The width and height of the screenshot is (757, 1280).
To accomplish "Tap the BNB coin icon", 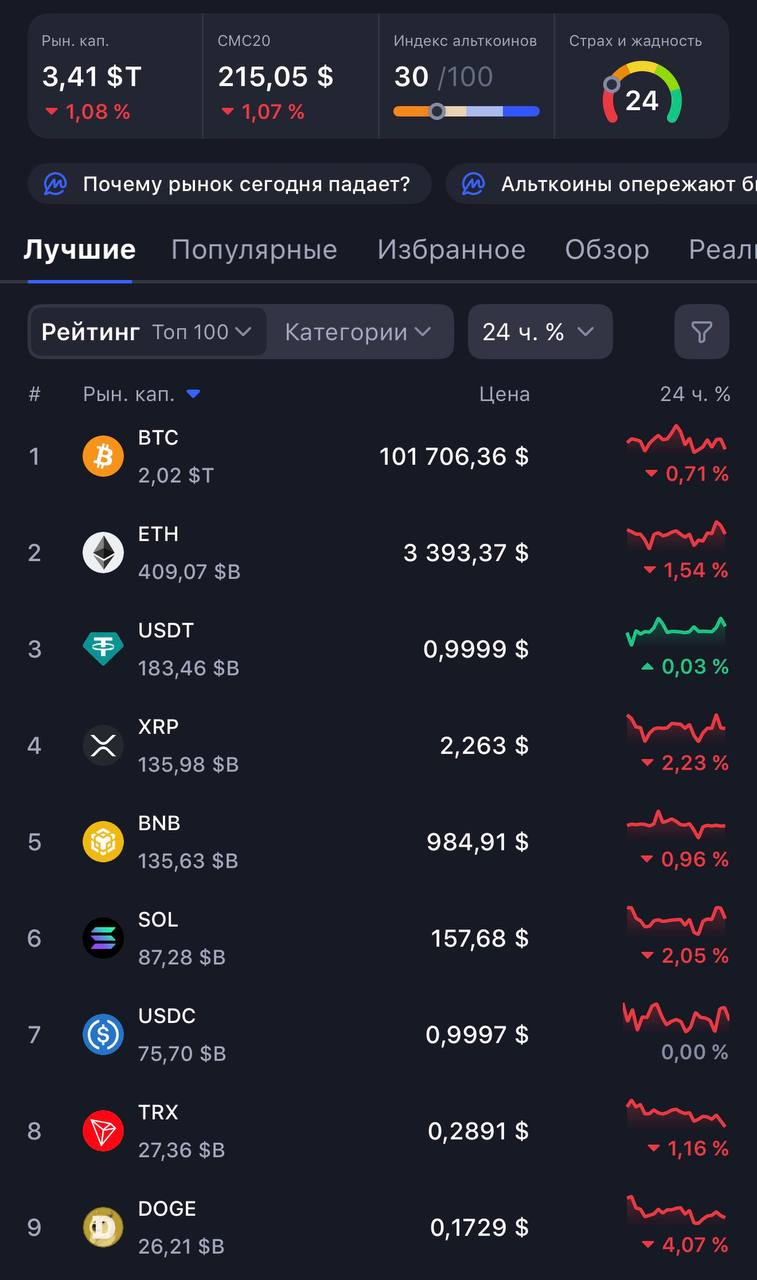I will (x=103, y=842).
